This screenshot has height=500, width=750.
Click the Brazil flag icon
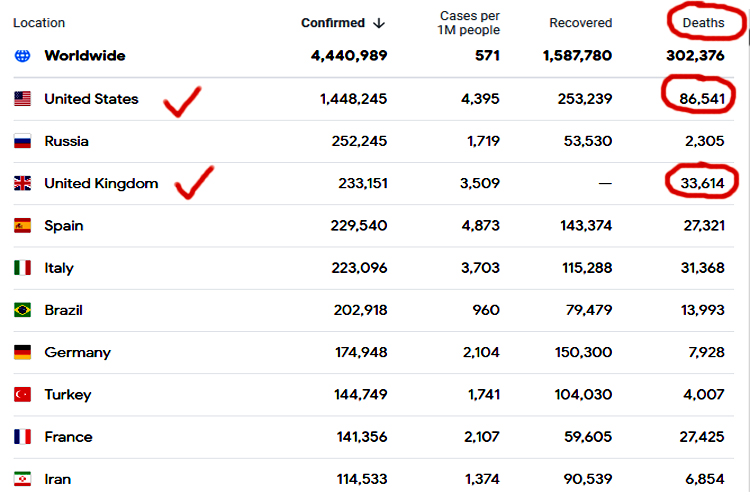(22, 310)
